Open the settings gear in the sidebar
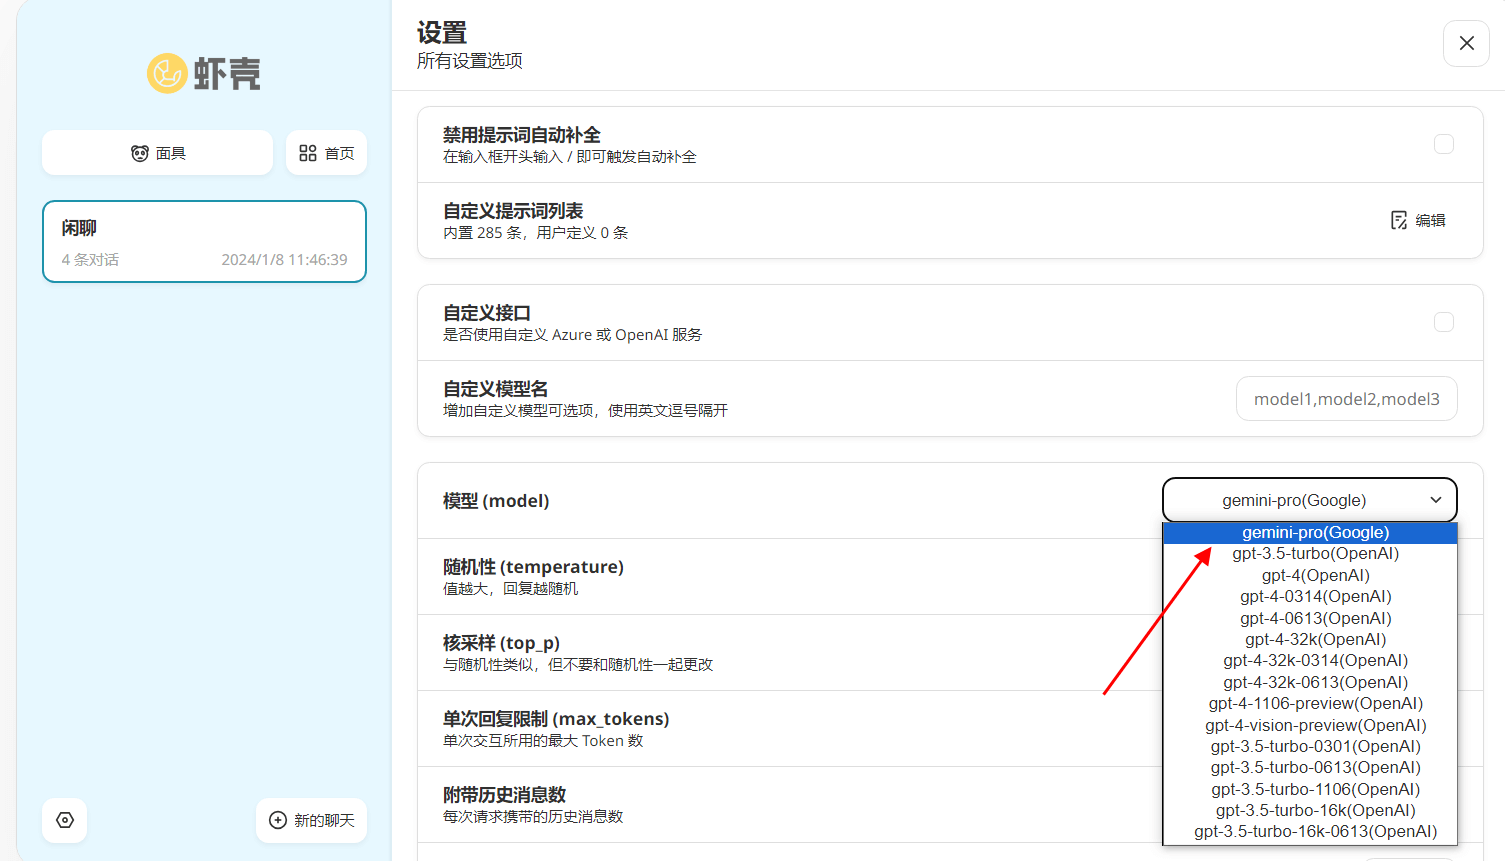 click(64, 820)
